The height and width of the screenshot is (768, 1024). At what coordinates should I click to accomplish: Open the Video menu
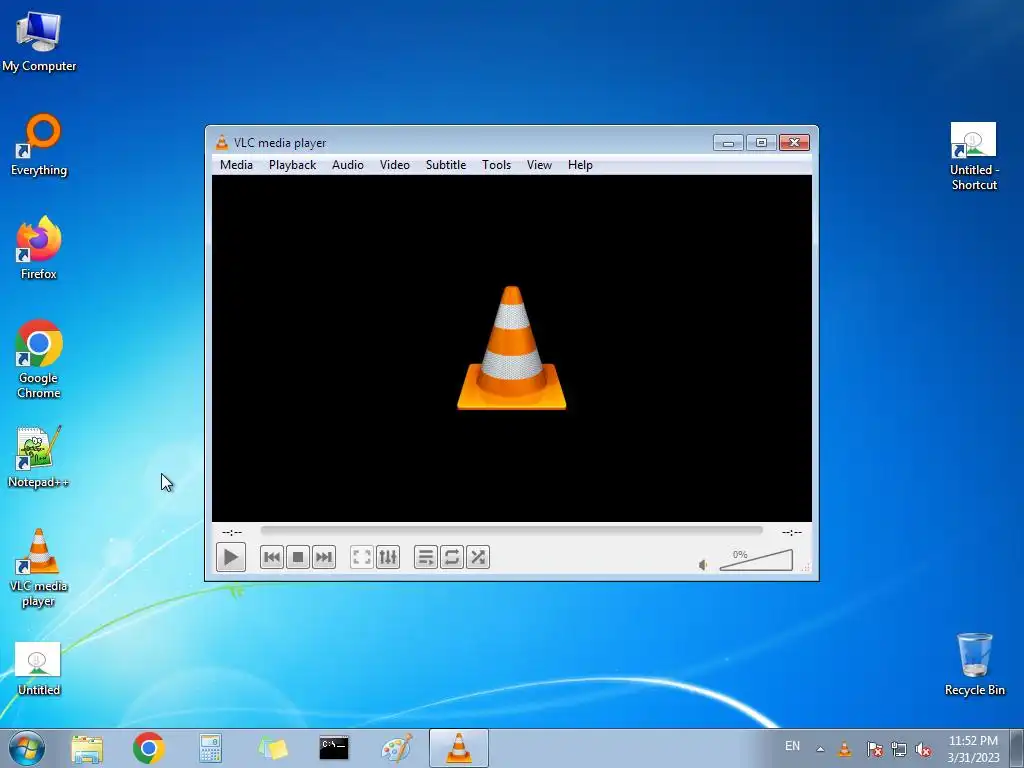[394, 165]
